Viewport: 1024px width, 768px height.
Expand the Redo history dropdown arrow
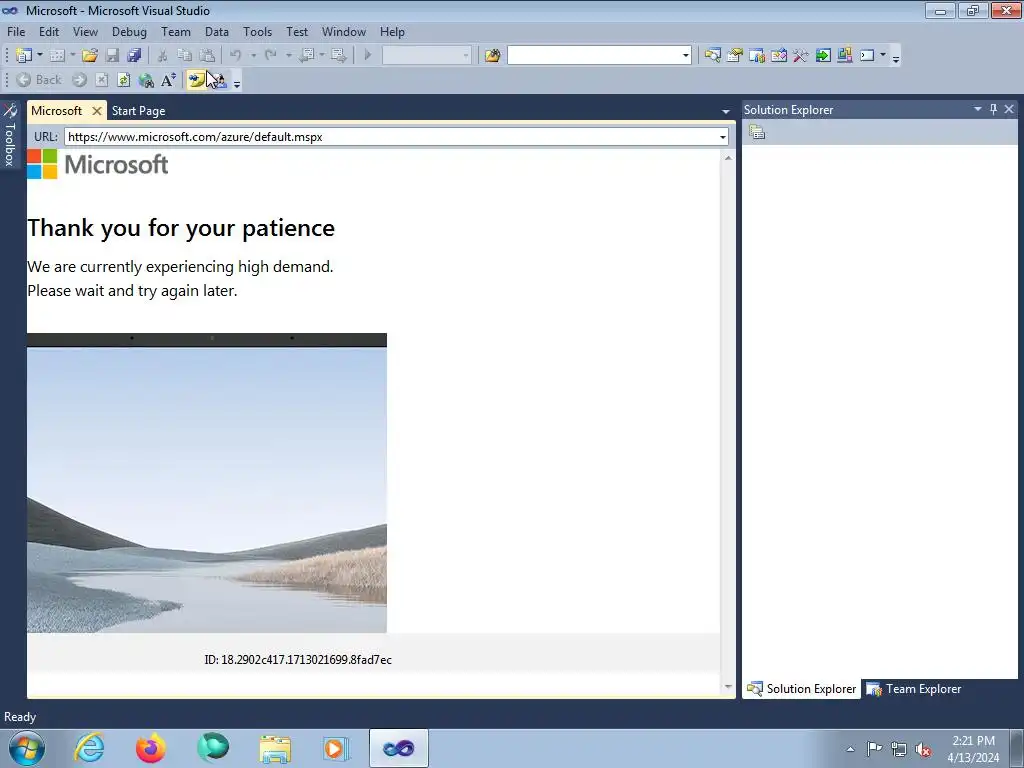tap(288, 56)
